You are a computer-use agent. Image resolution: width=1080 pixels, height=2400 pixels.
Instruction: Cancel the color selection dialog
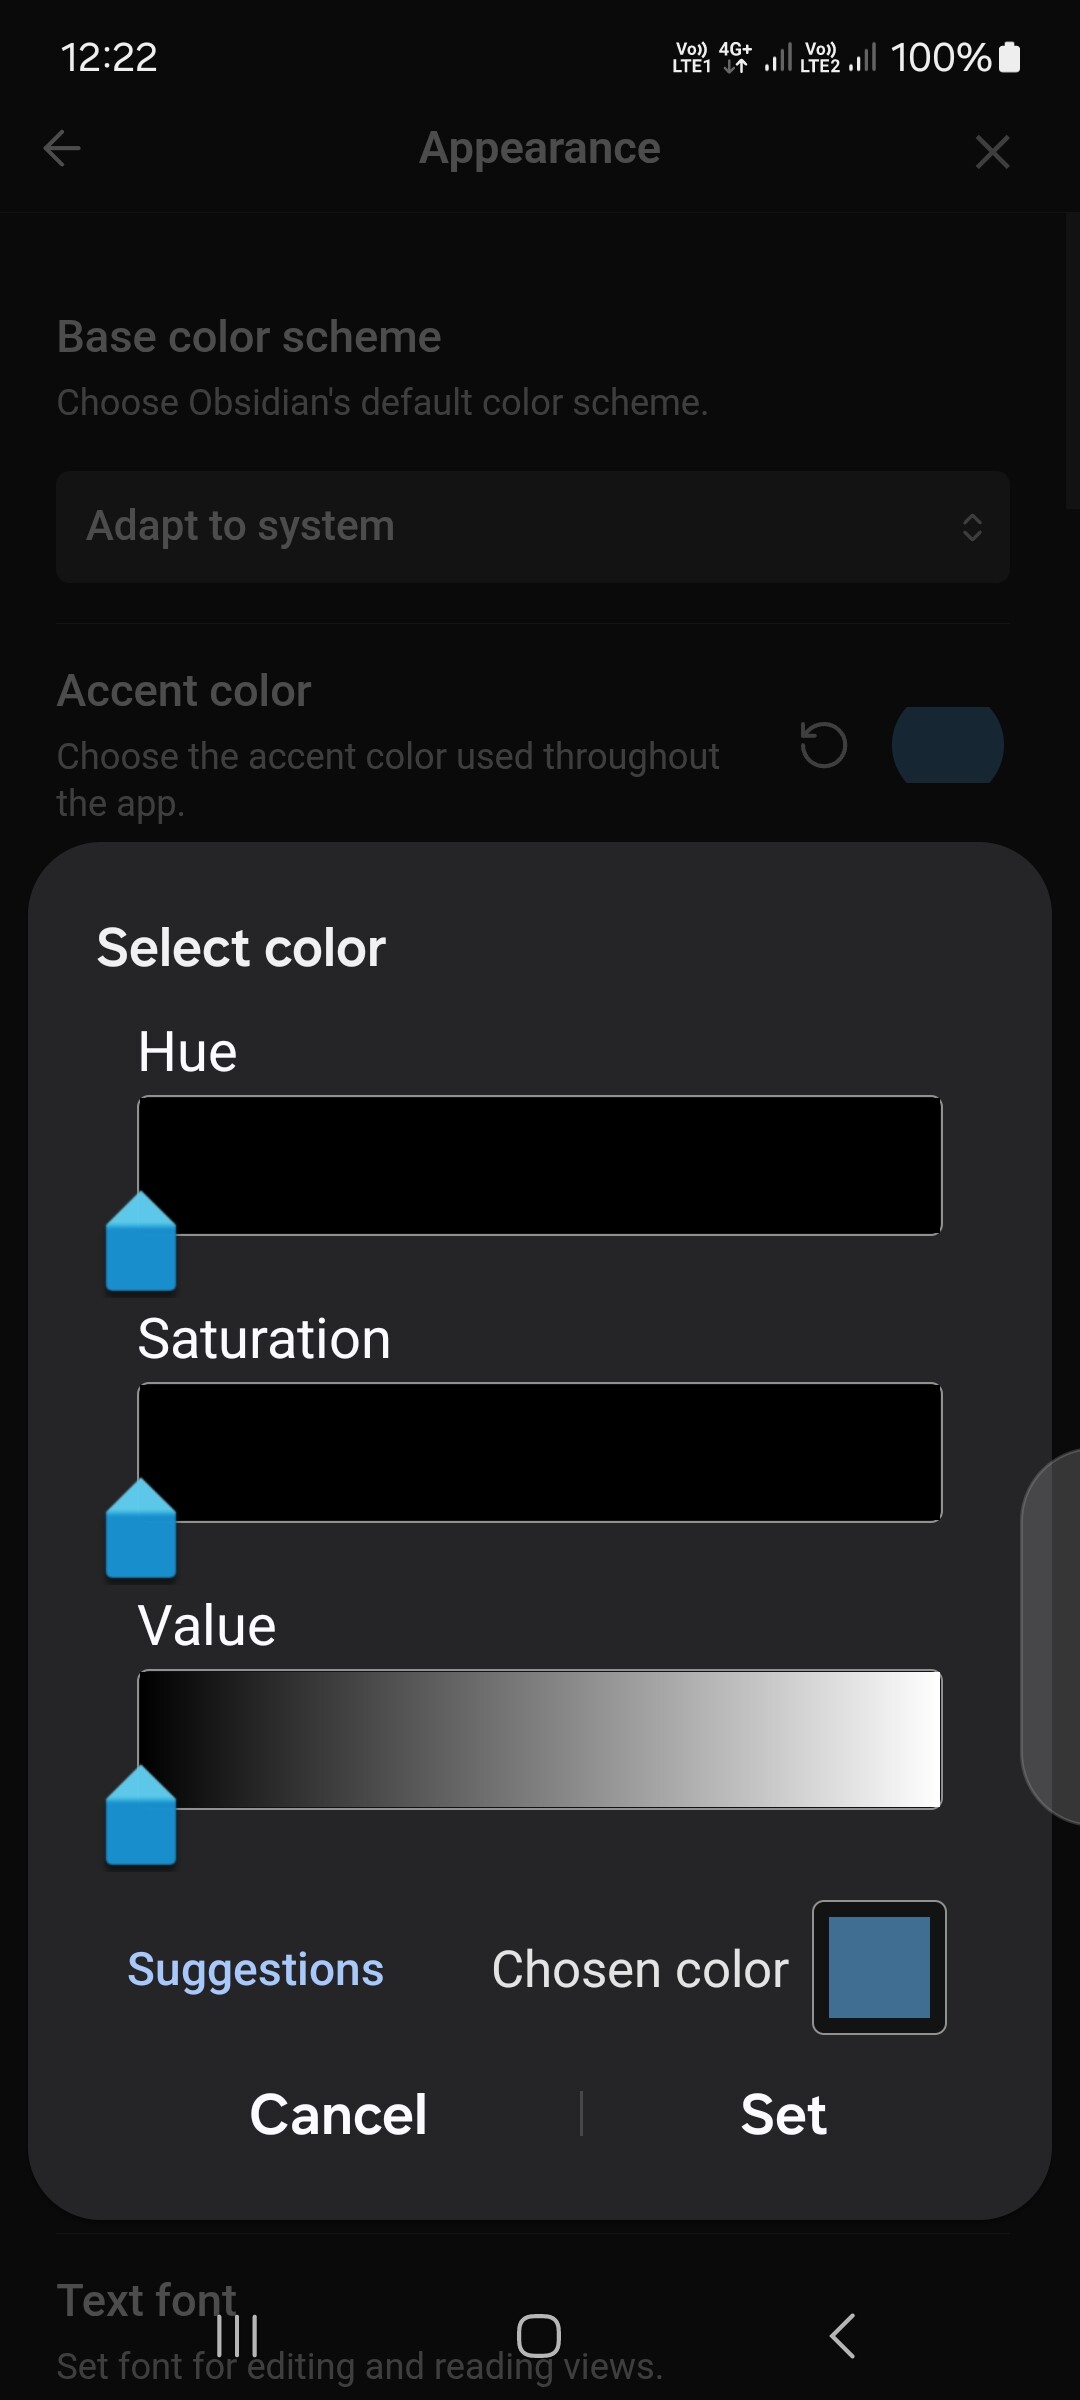pyautogui.click(x=338, y=2115)
